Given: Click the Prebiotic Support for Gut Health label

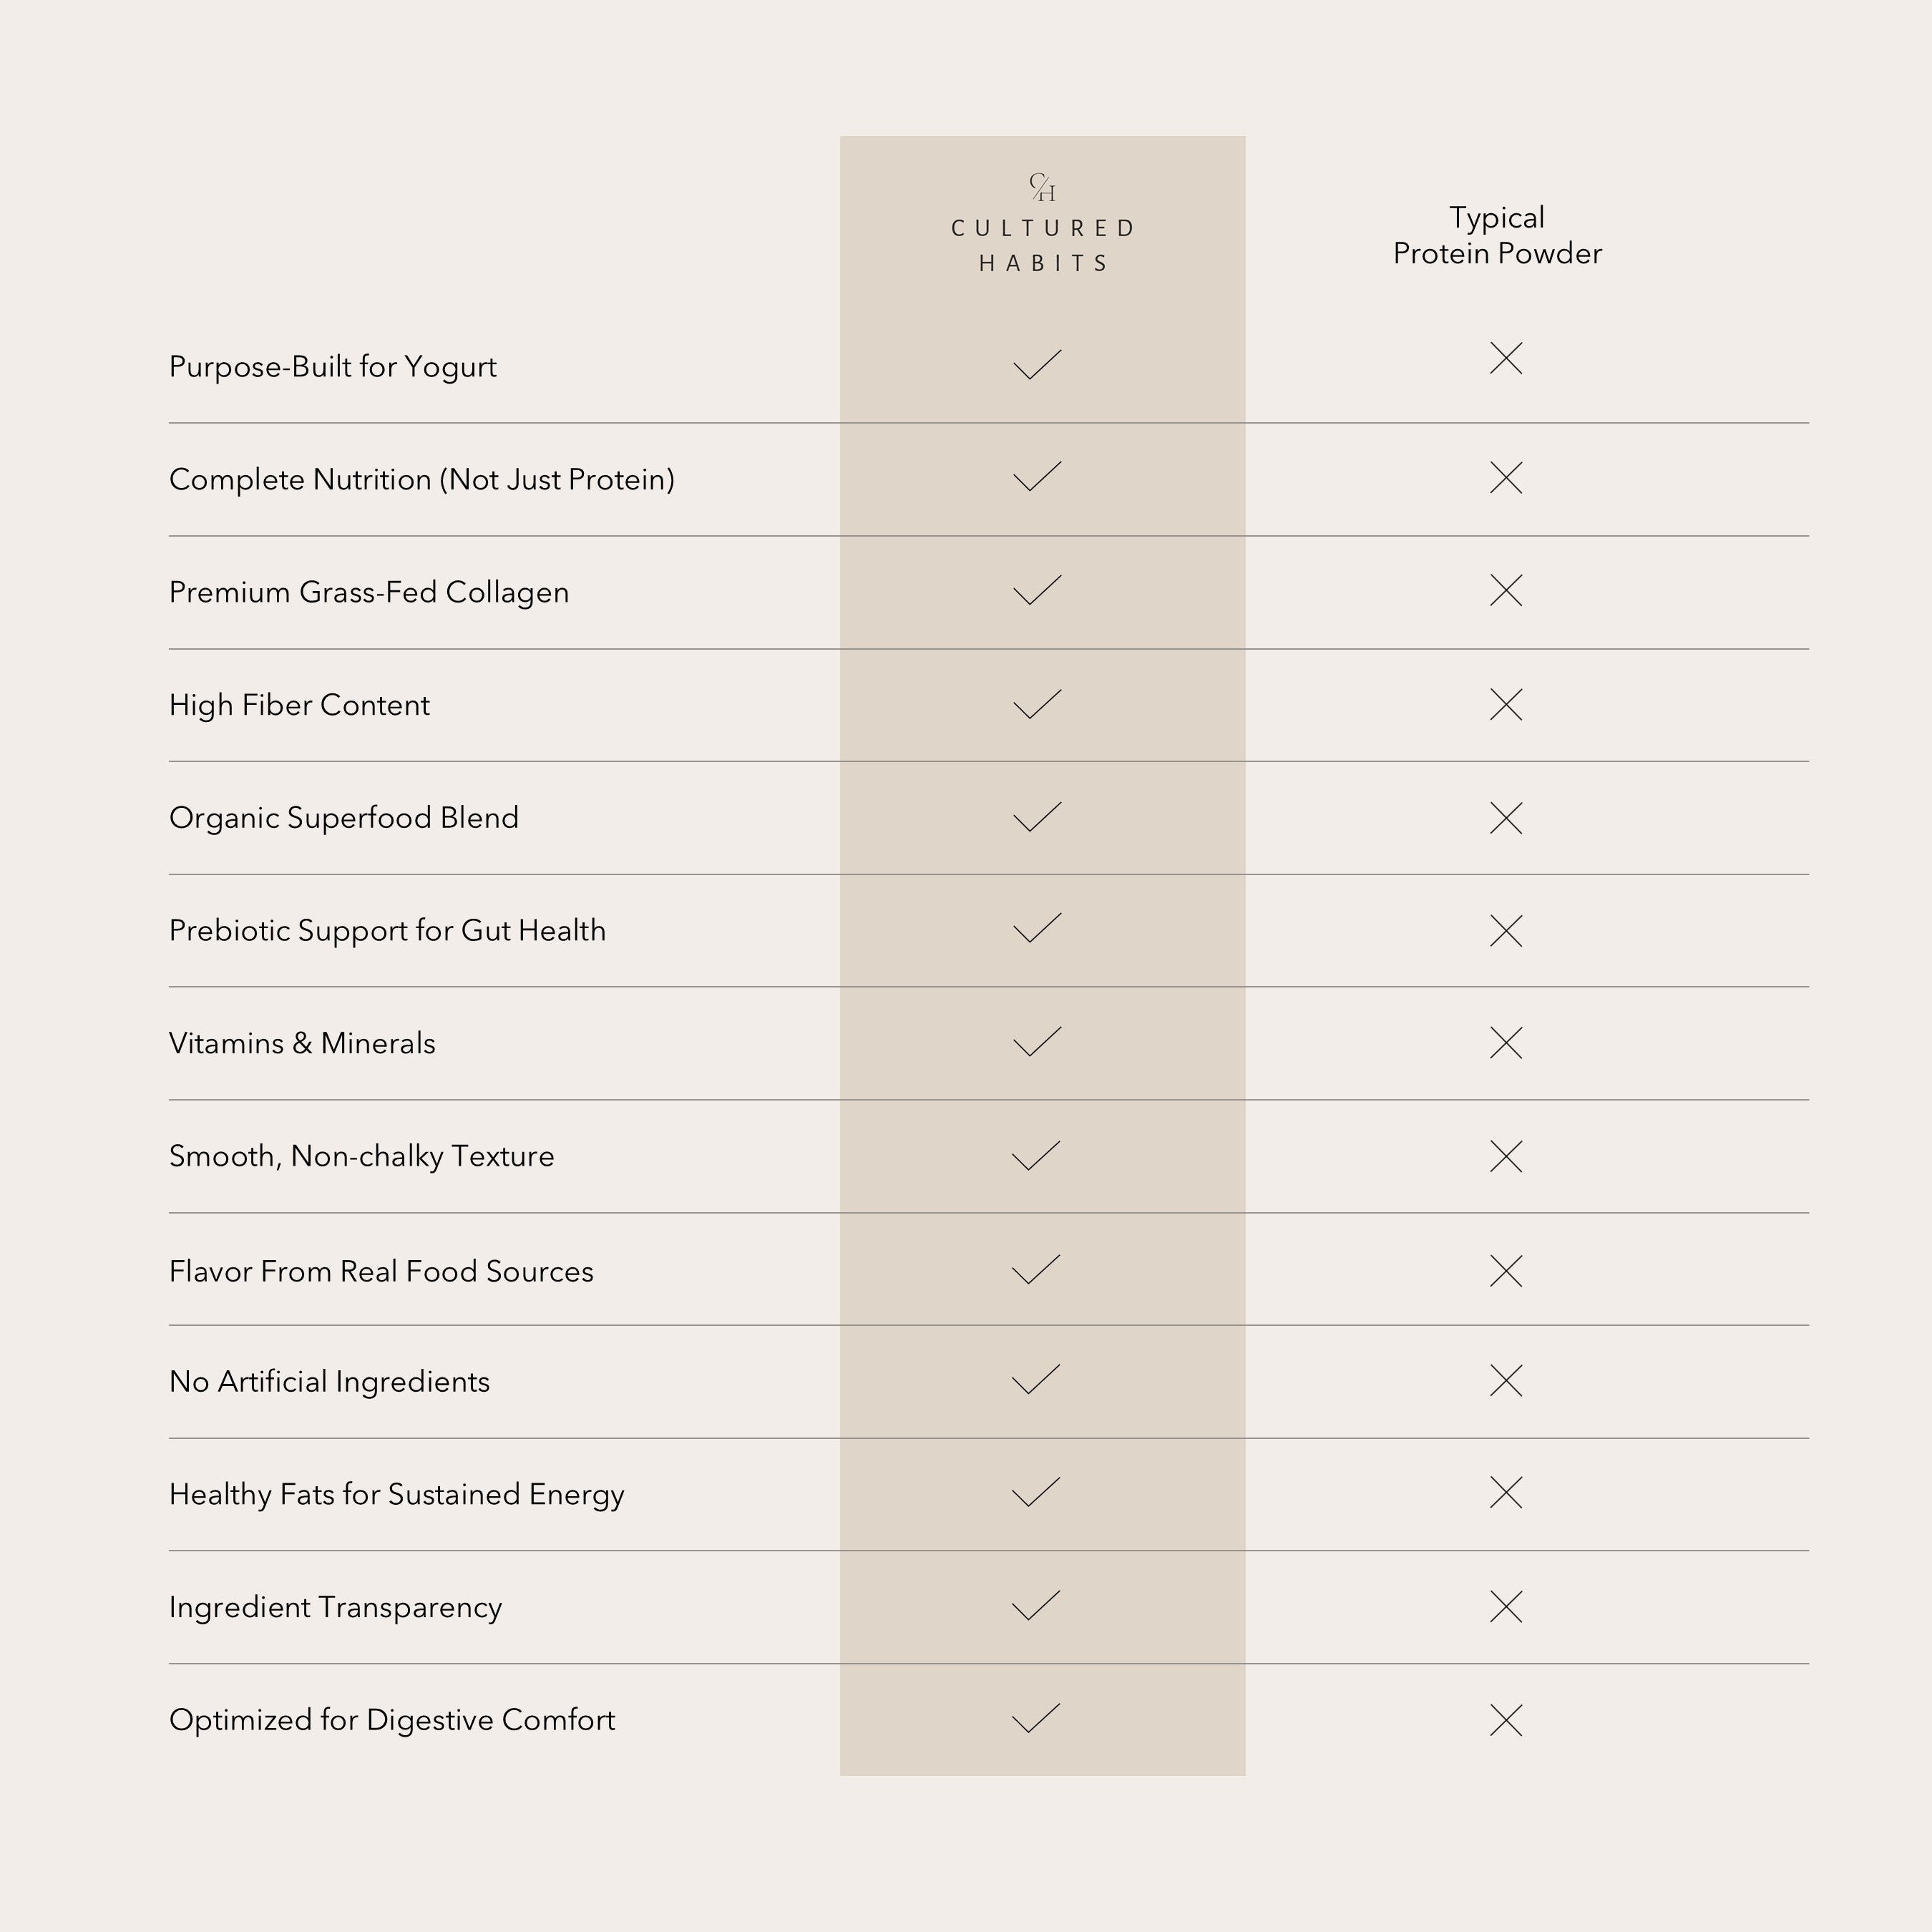Looking at the screenshot, I should point(387,931).
